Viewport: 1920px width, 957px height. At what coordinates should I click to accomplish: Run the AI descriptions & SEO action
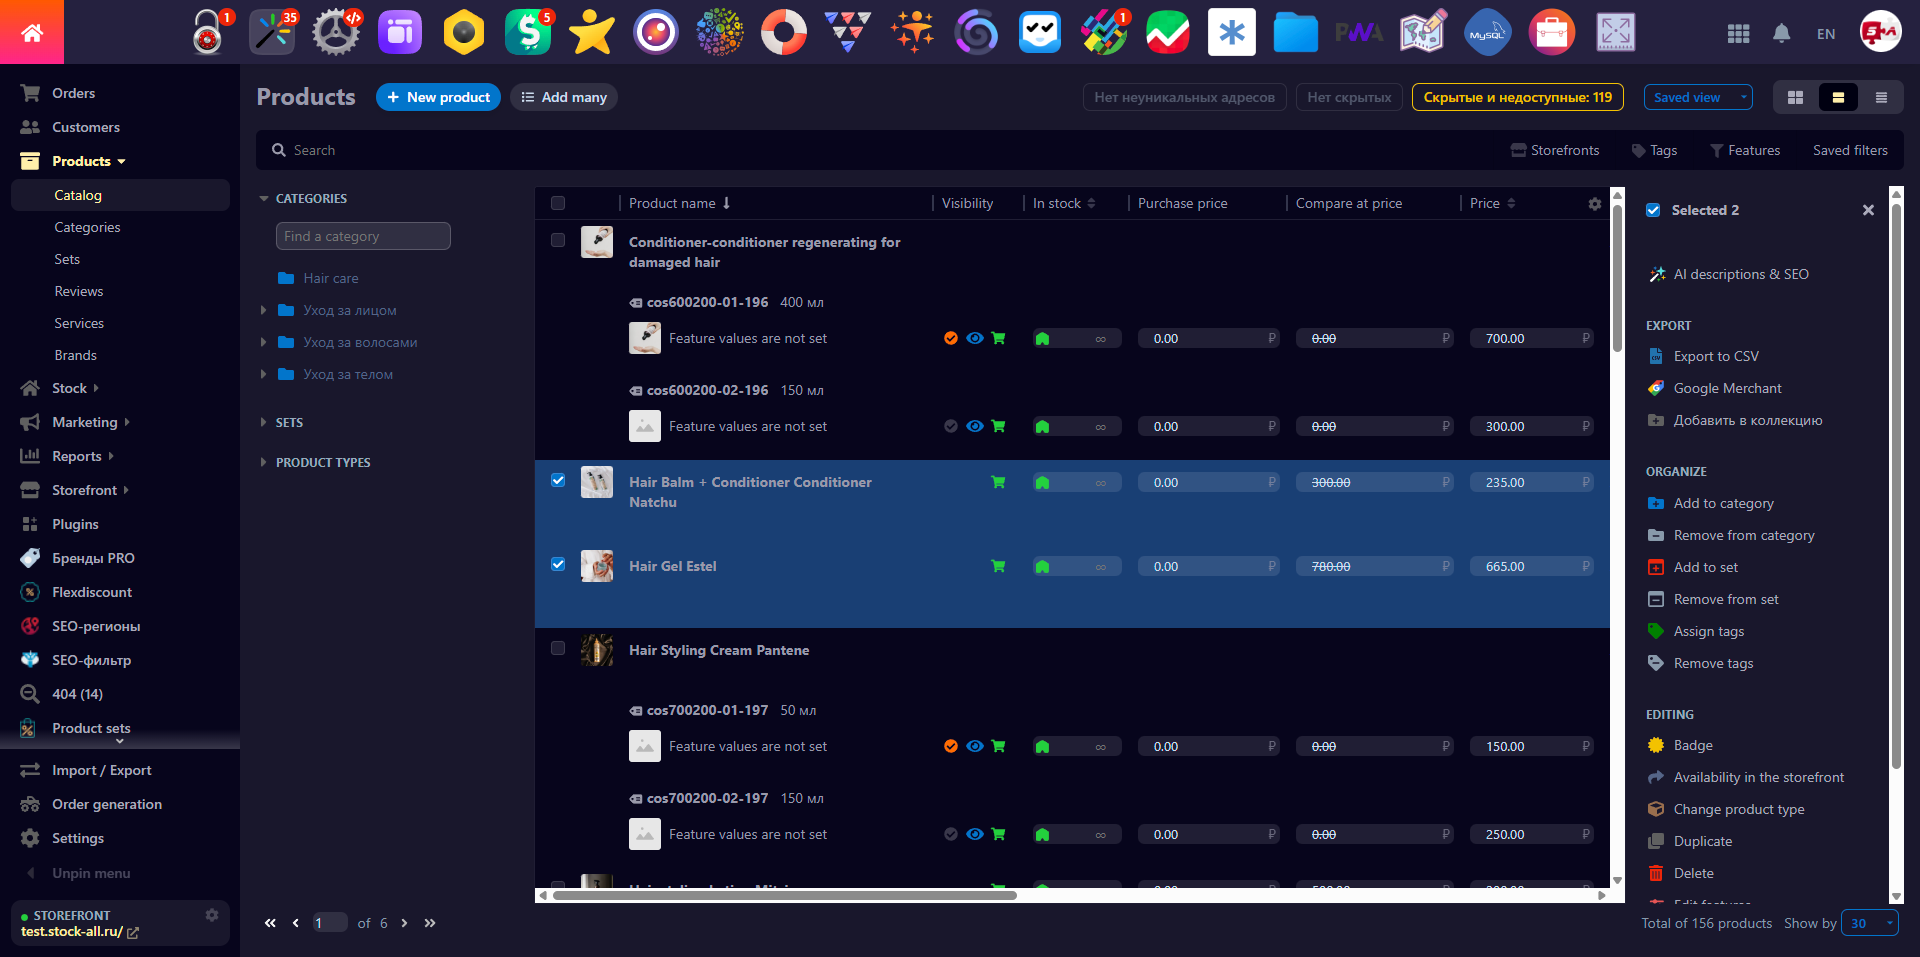[1740, 274]
